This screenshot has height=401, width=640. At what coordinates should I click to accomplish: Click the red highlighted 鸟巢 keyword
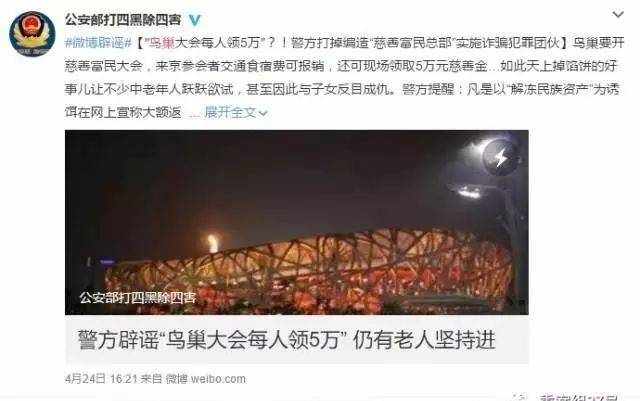[x=161, y=43]
